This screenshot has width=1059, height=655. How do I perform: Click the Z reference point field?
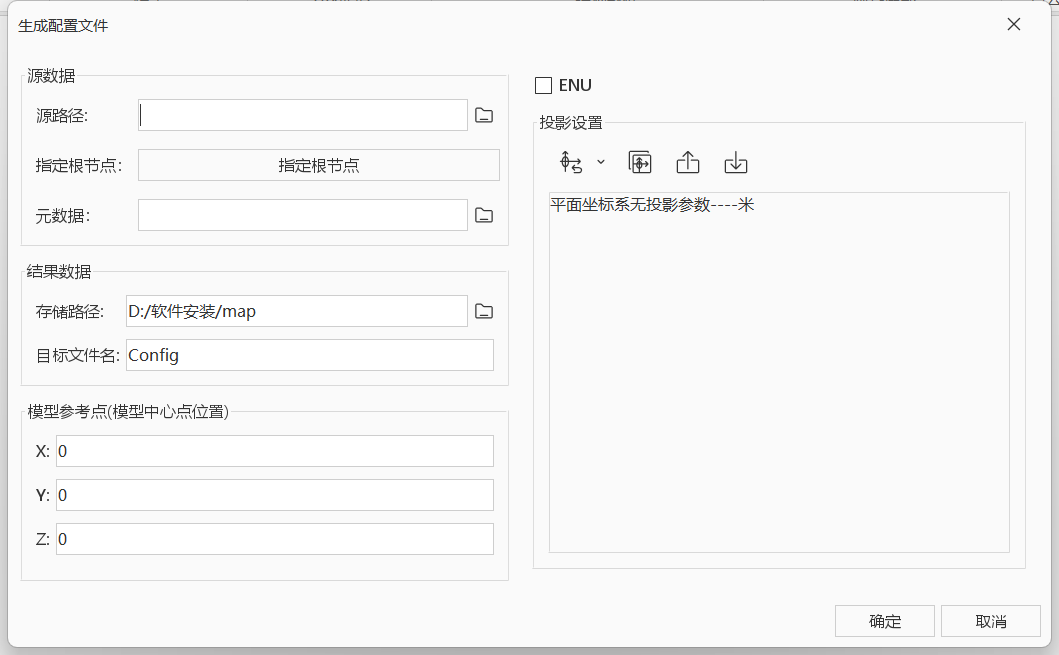click(x=275, y=539)
